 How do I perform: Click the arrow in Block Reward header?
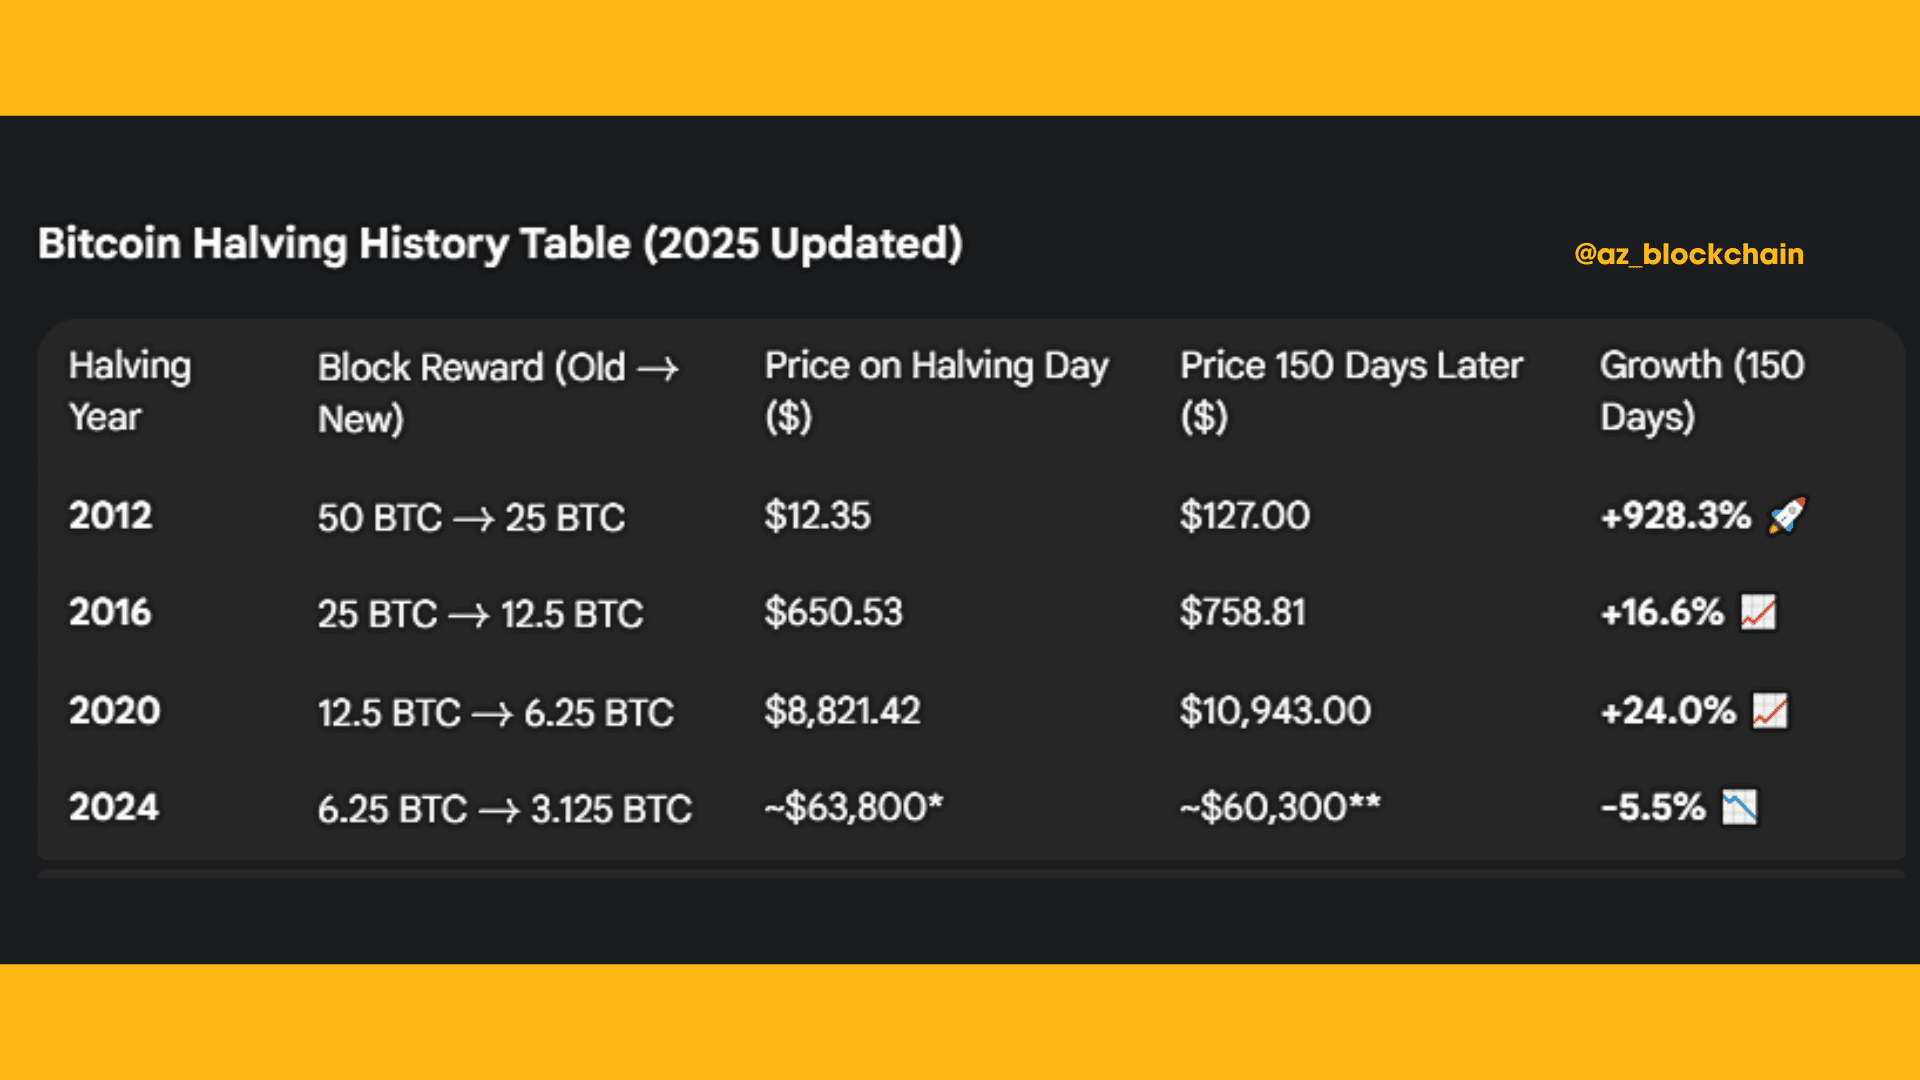point(658,369)
